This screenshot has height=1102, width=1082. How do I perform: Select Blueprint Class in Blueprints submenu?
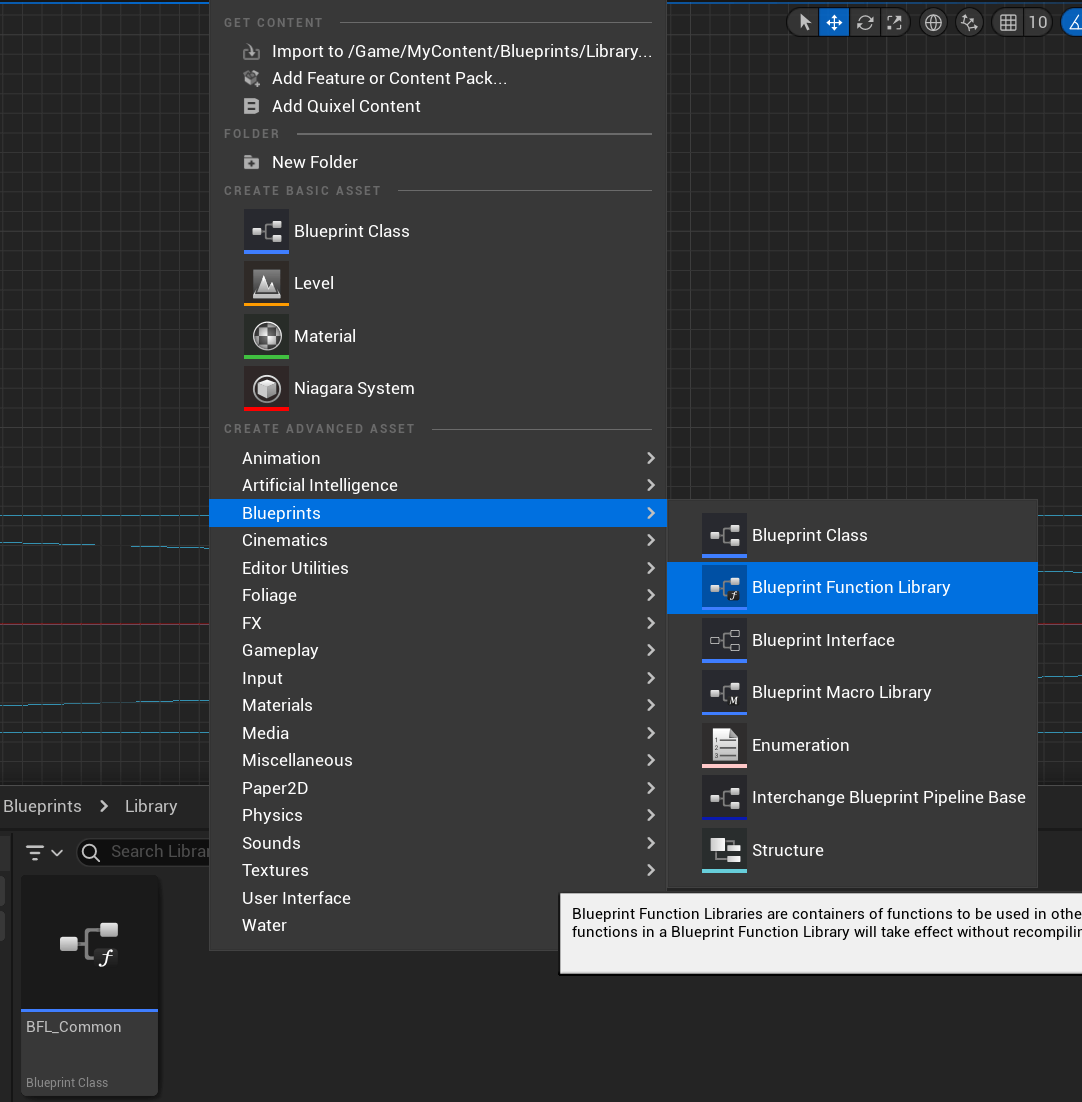pyautogui.click(x=852, y=536)
